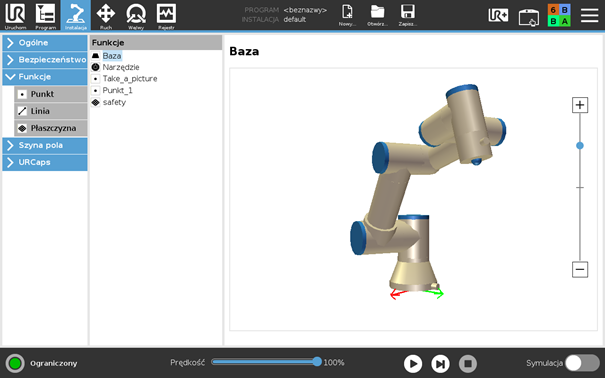Click the Otwórz folder icon
Viewport: 605px width, 378px height.
[x=377, y=15]
